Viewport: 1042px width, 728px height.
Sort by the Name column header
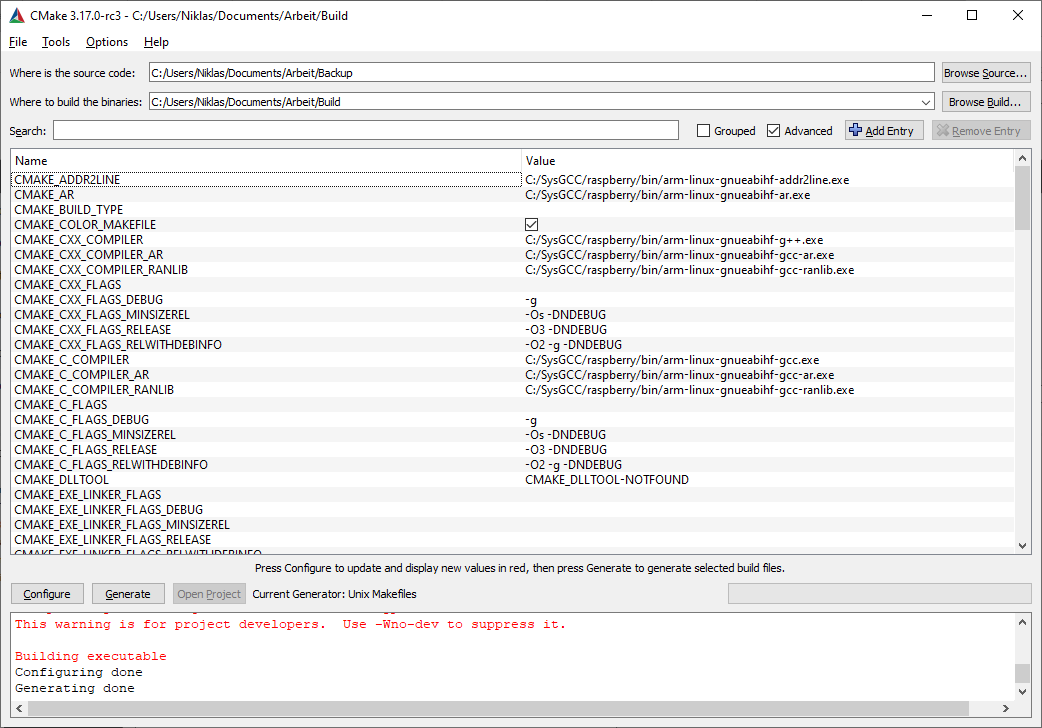[x=266, y=161]
